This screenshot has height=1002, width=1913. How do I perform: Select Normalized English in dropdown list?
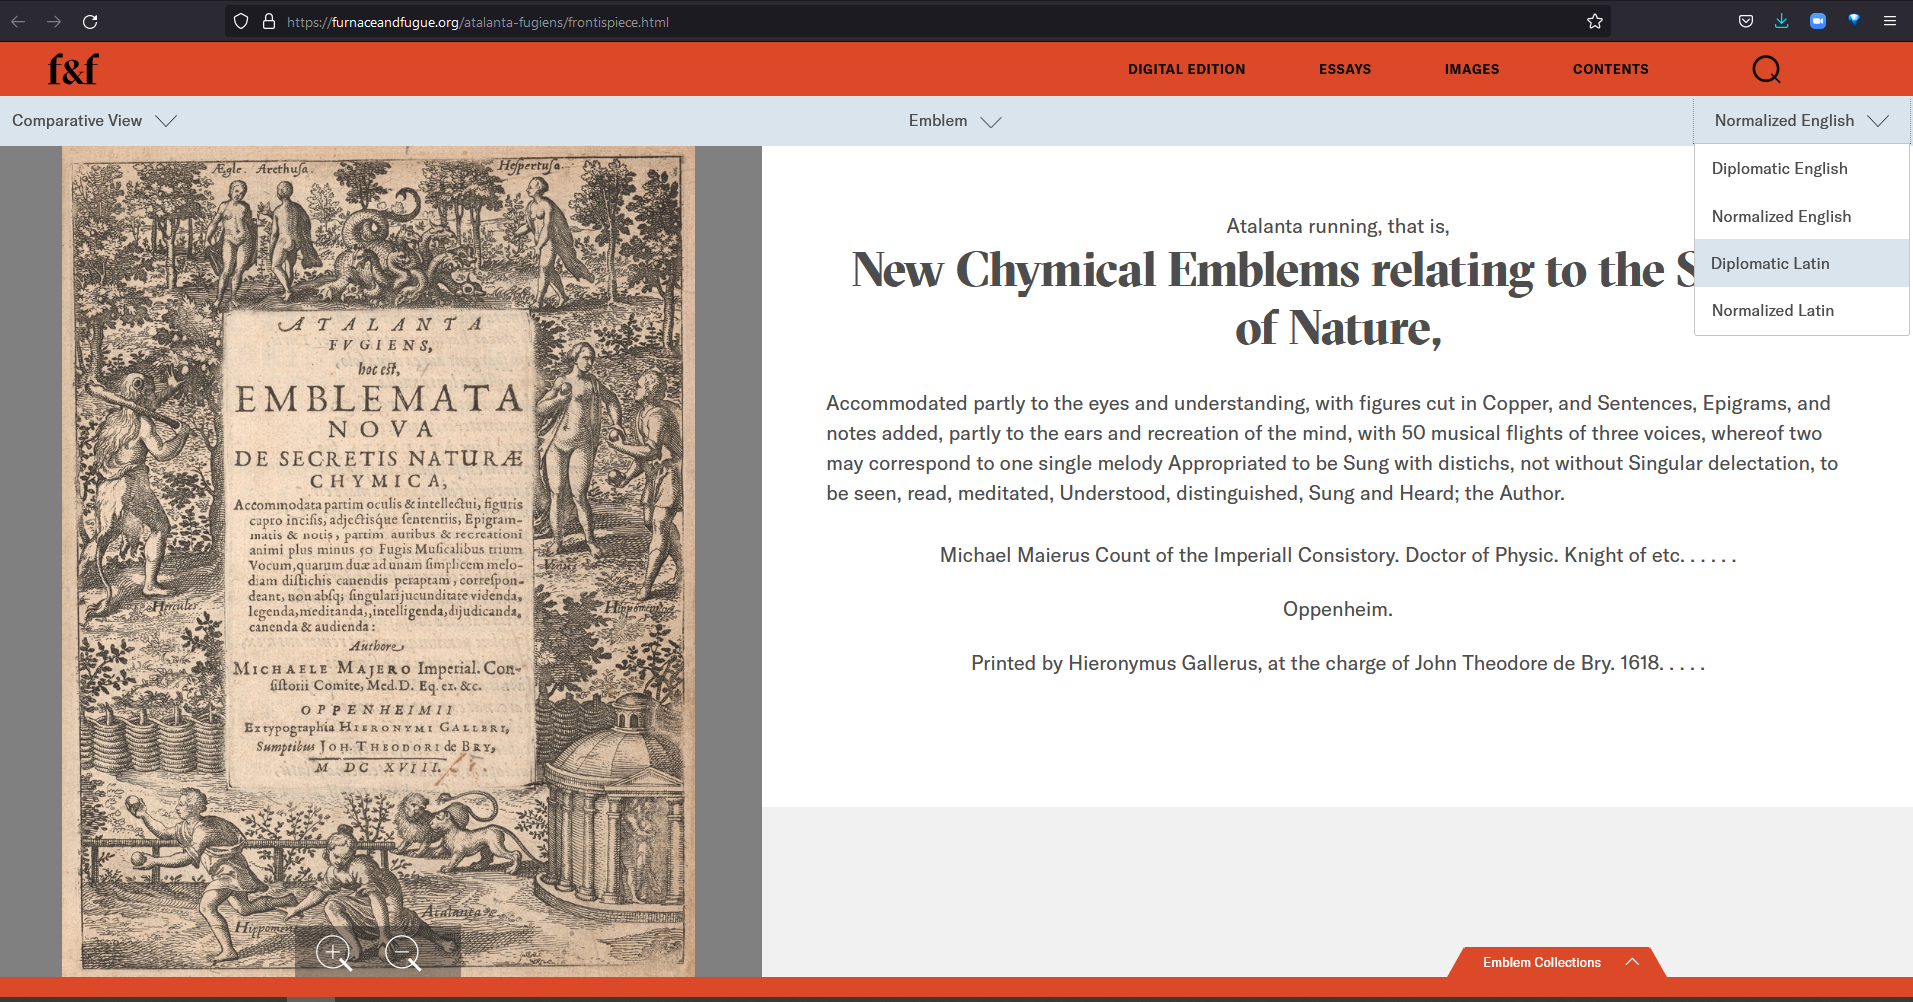click(1801, 216)
